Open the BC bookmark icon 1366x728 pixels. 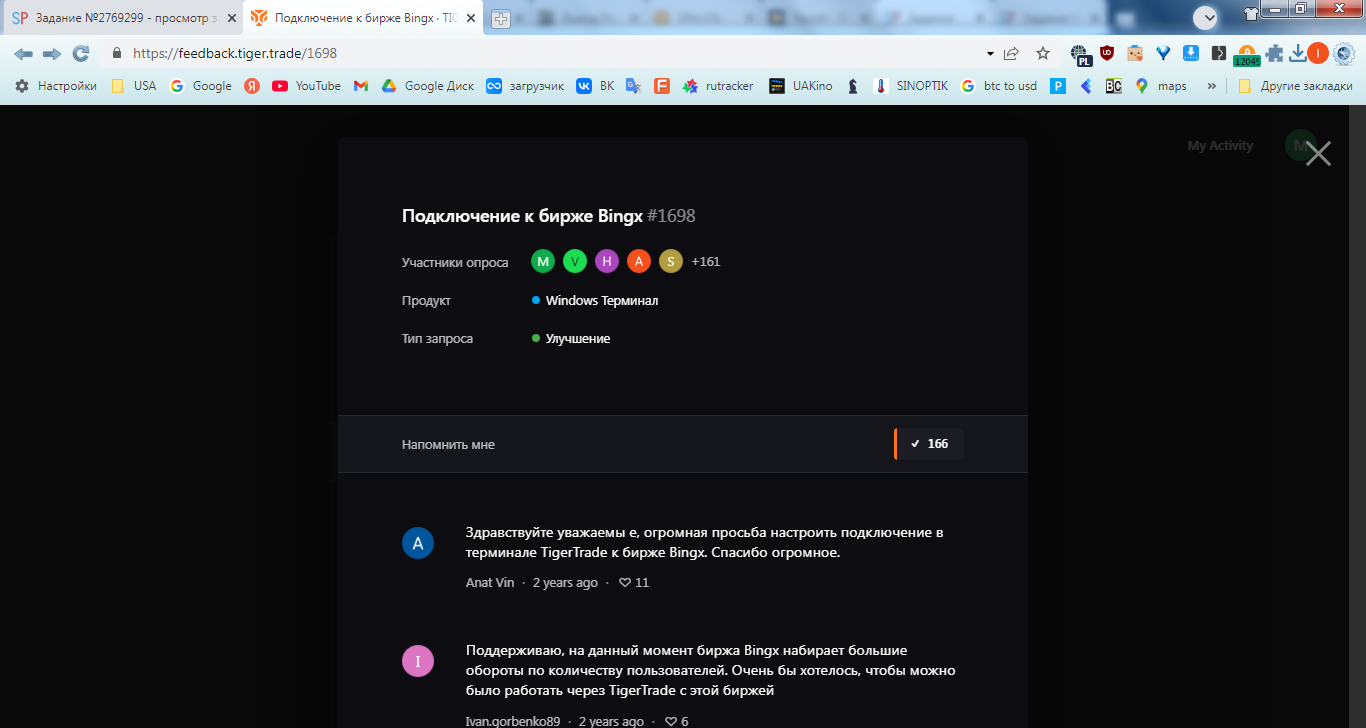(1114, 86)
